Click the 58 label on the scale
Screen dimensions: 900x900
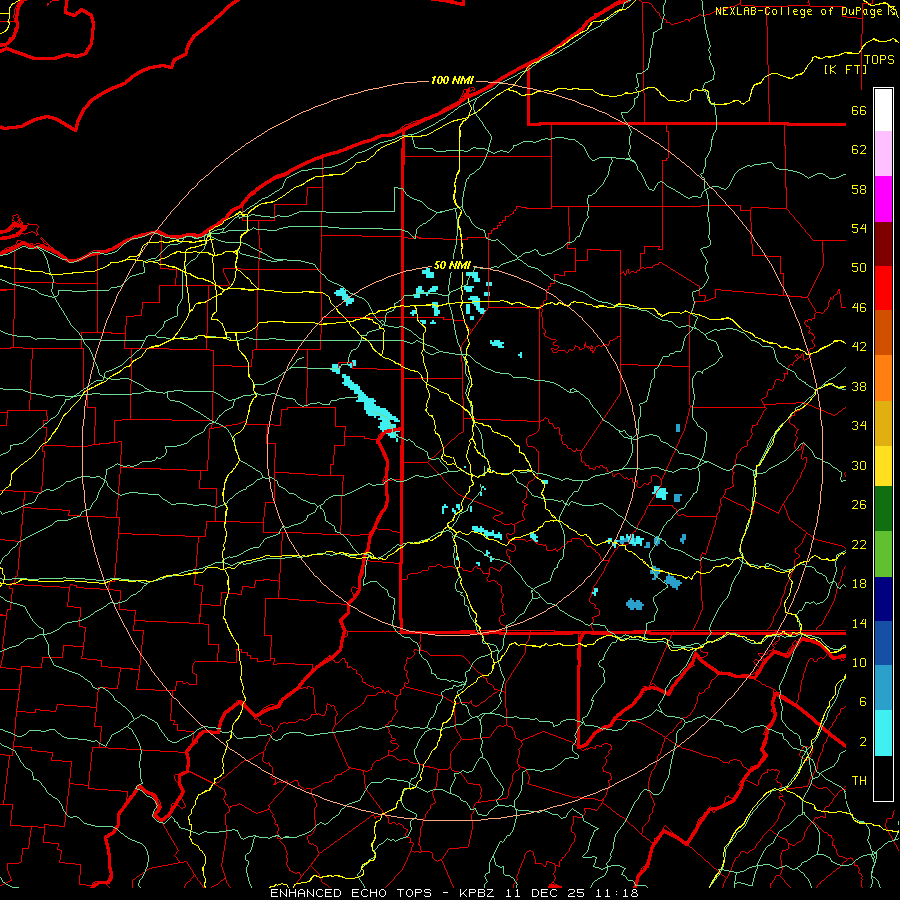[859, 189]
